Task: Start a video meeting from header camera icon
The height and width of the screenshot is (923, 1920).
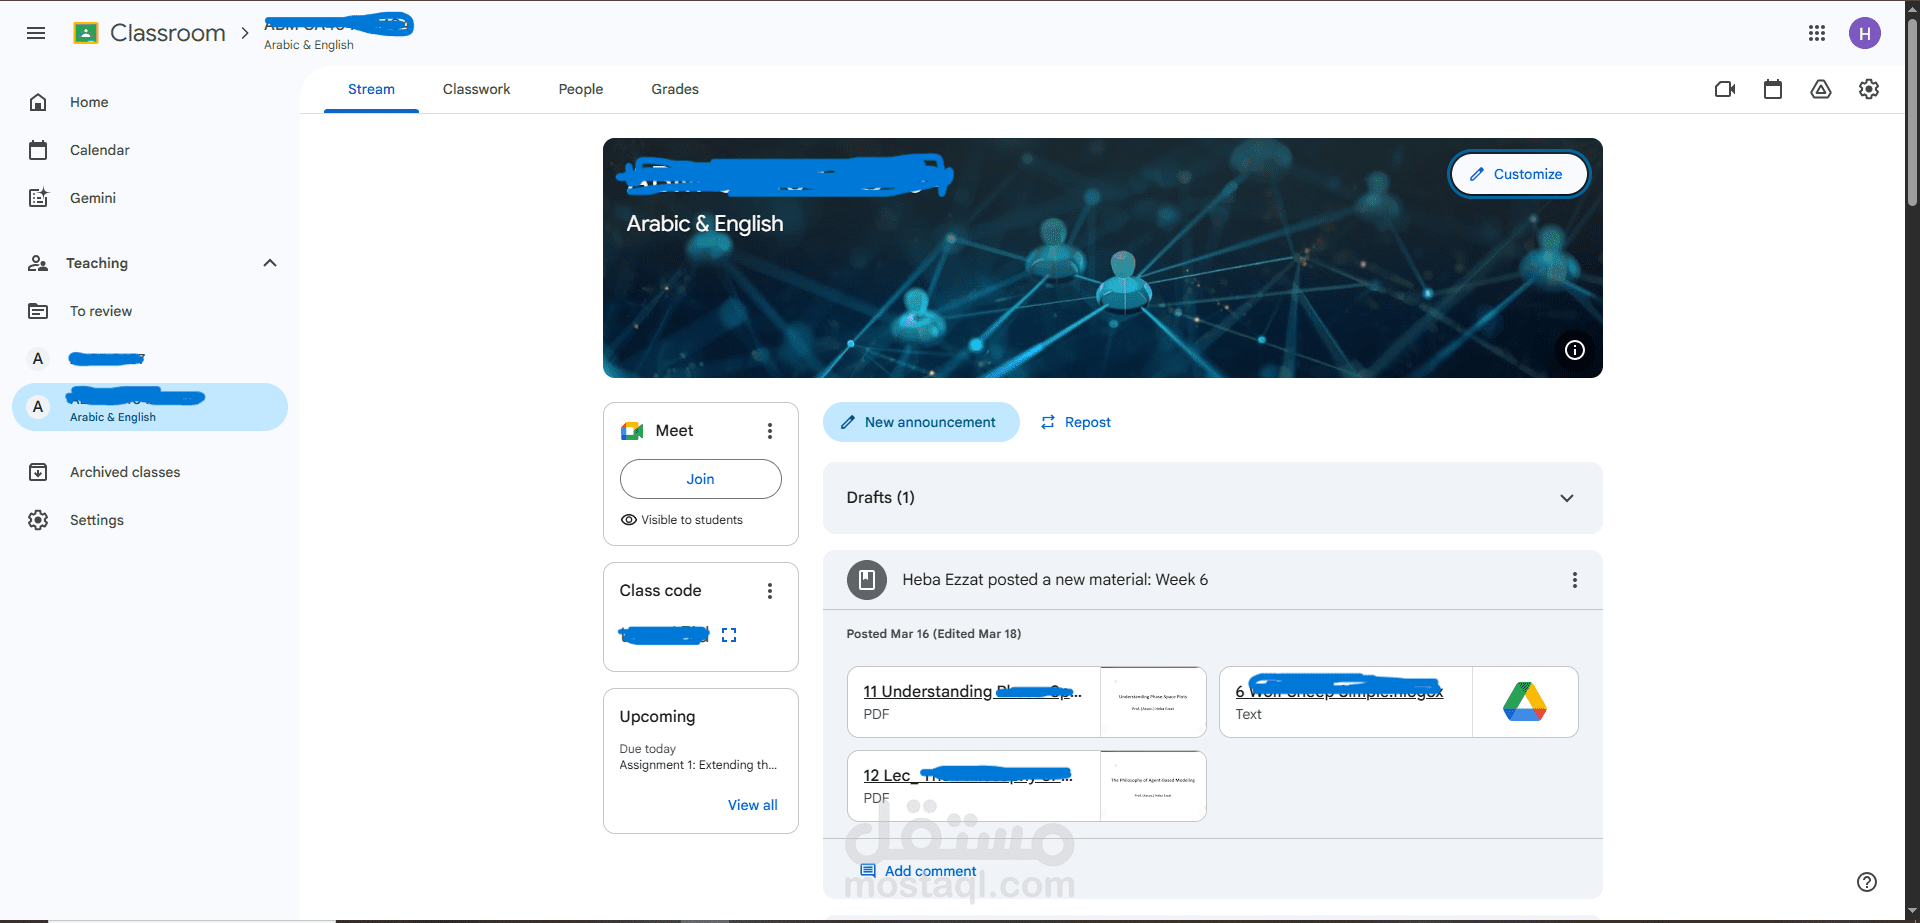Action: pos(1725,89)
